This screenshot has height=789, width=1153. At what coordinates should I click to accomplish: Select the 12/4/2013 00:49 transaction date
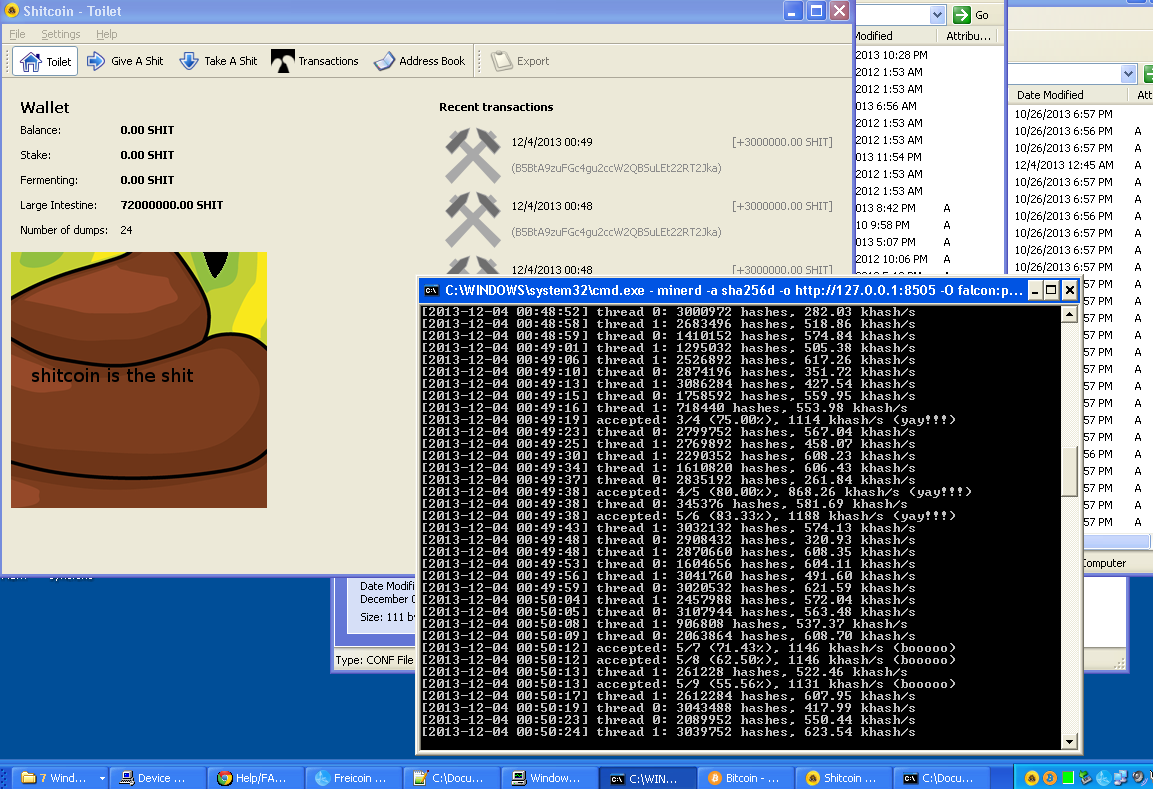551,142
